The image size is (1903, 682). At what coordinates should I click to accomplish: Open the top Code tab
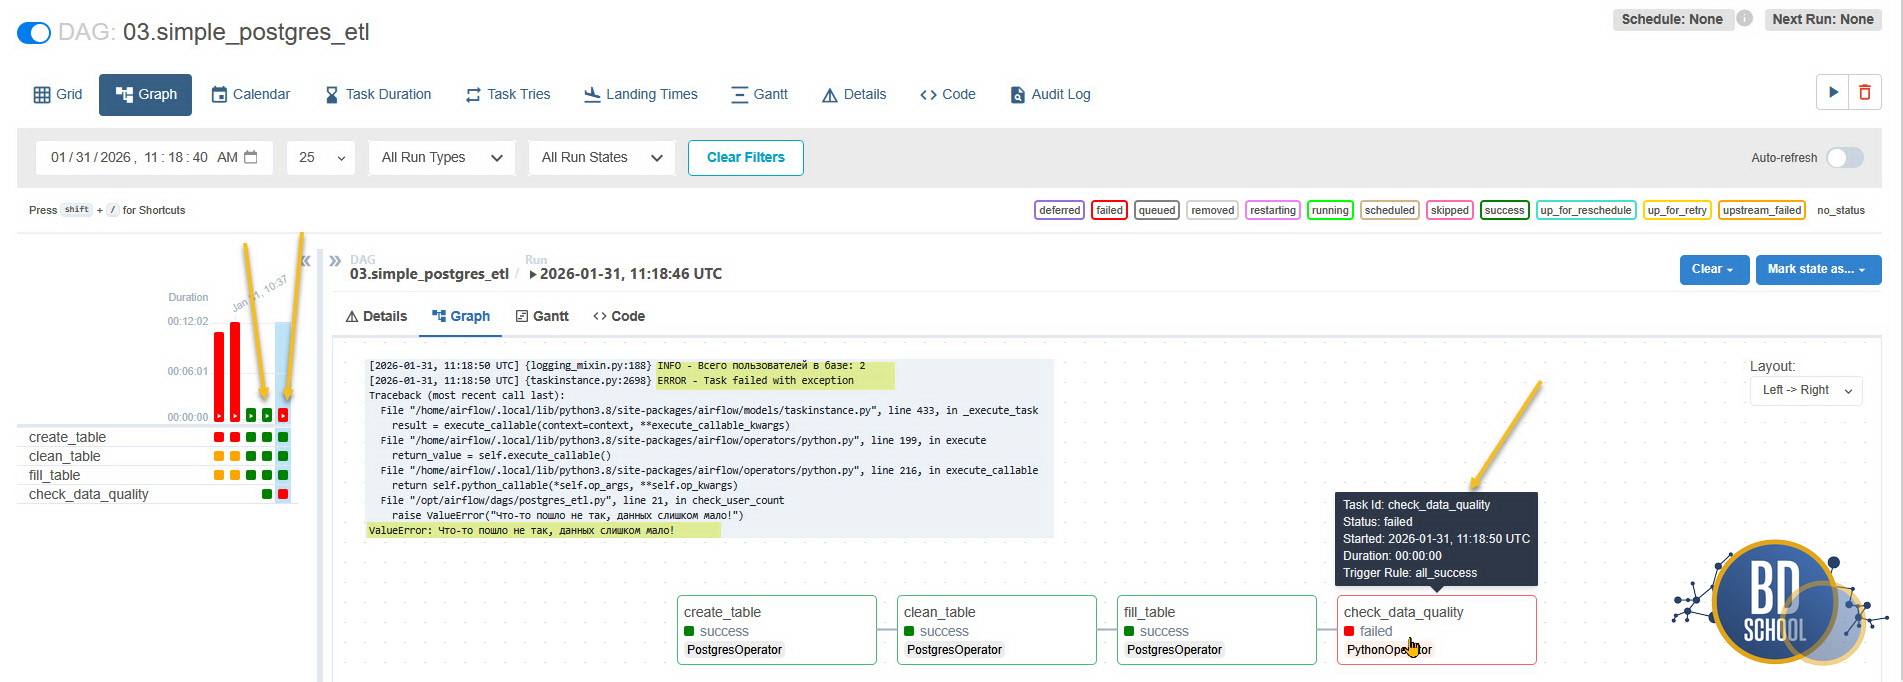pos(947,94)
